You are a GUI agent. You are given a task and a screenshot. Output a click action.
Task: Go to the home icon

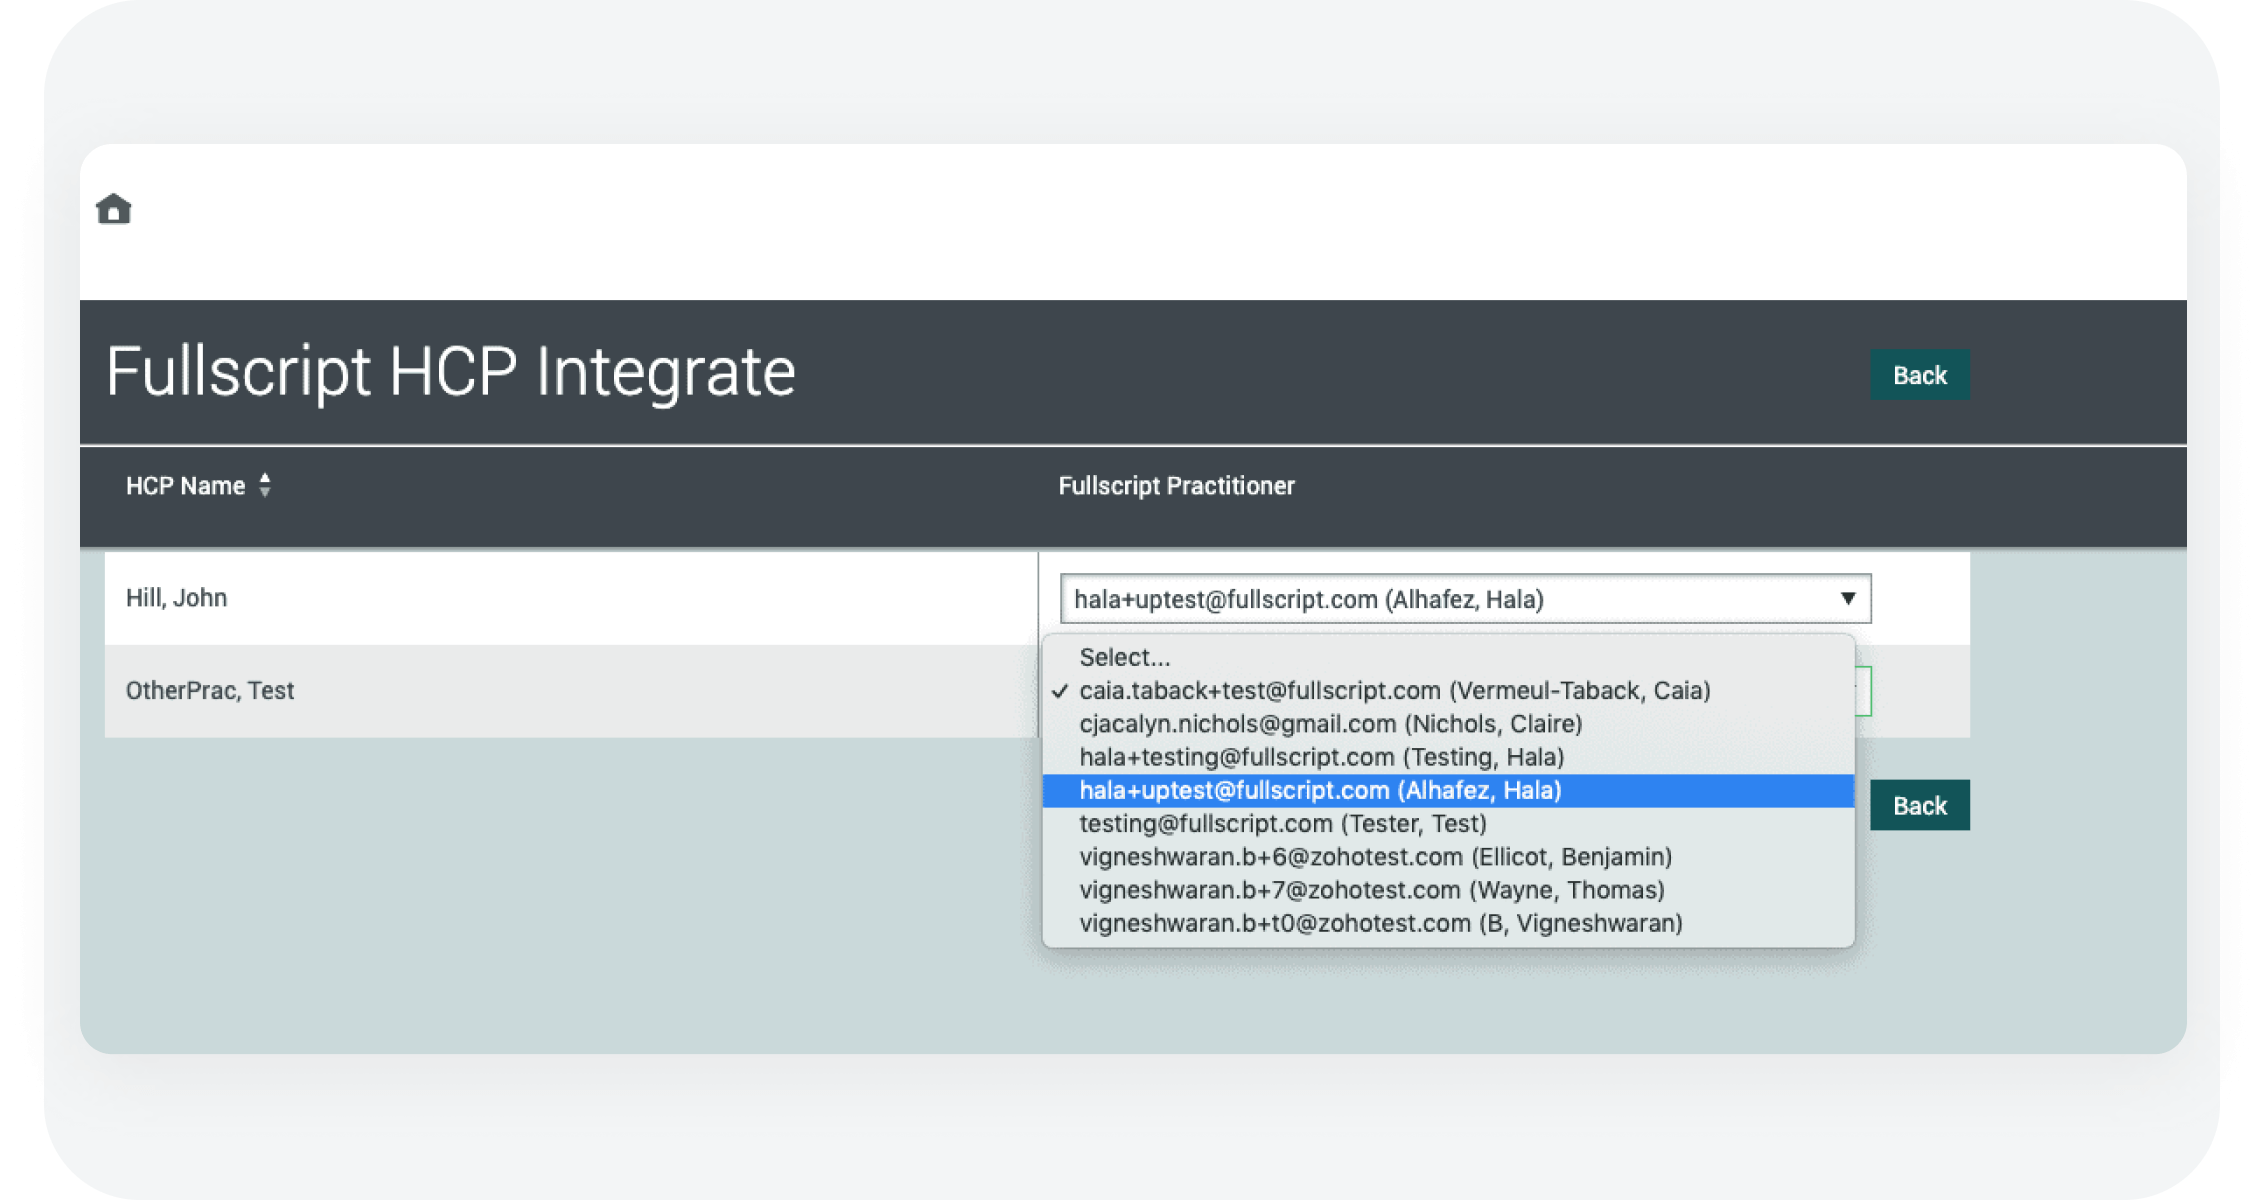(114, 209)
